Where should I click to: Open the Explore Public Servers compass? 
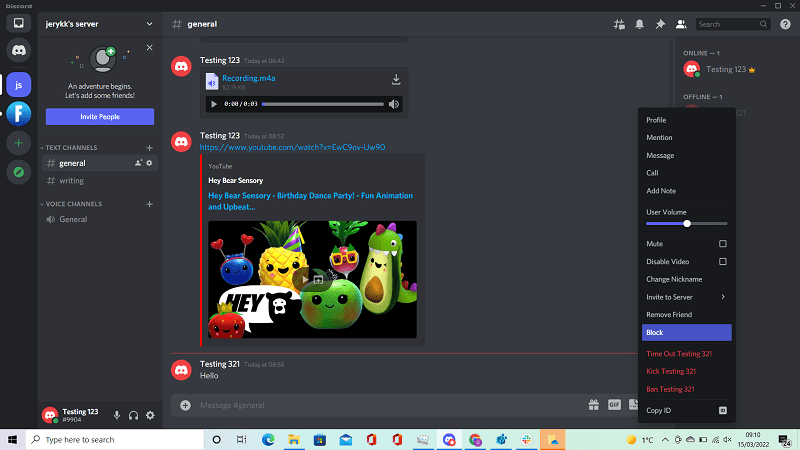20,173
